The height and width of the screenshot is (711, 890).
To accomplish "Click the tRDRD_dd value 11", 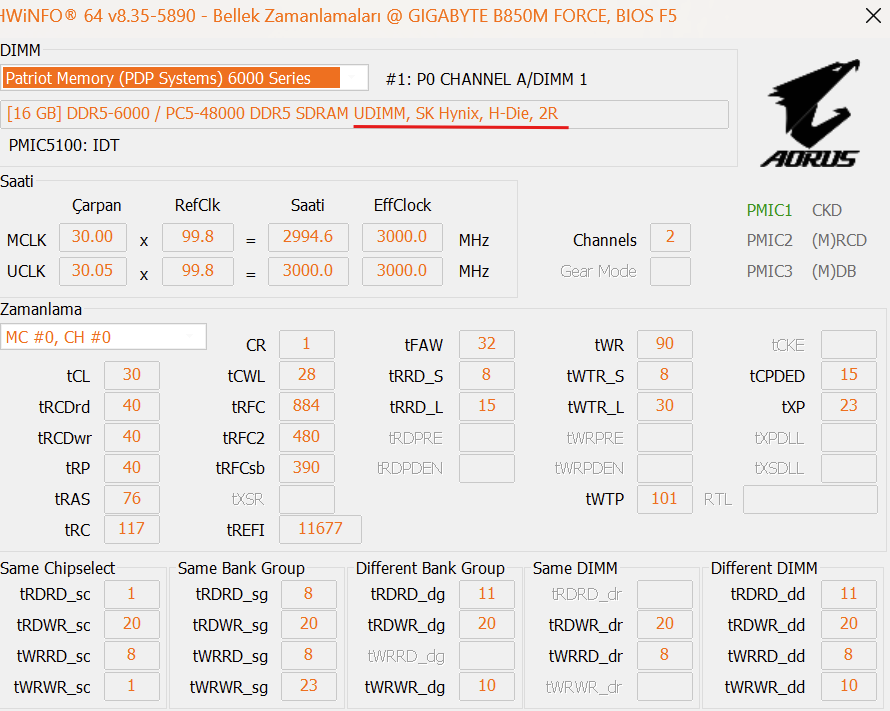I will point(849,594).
